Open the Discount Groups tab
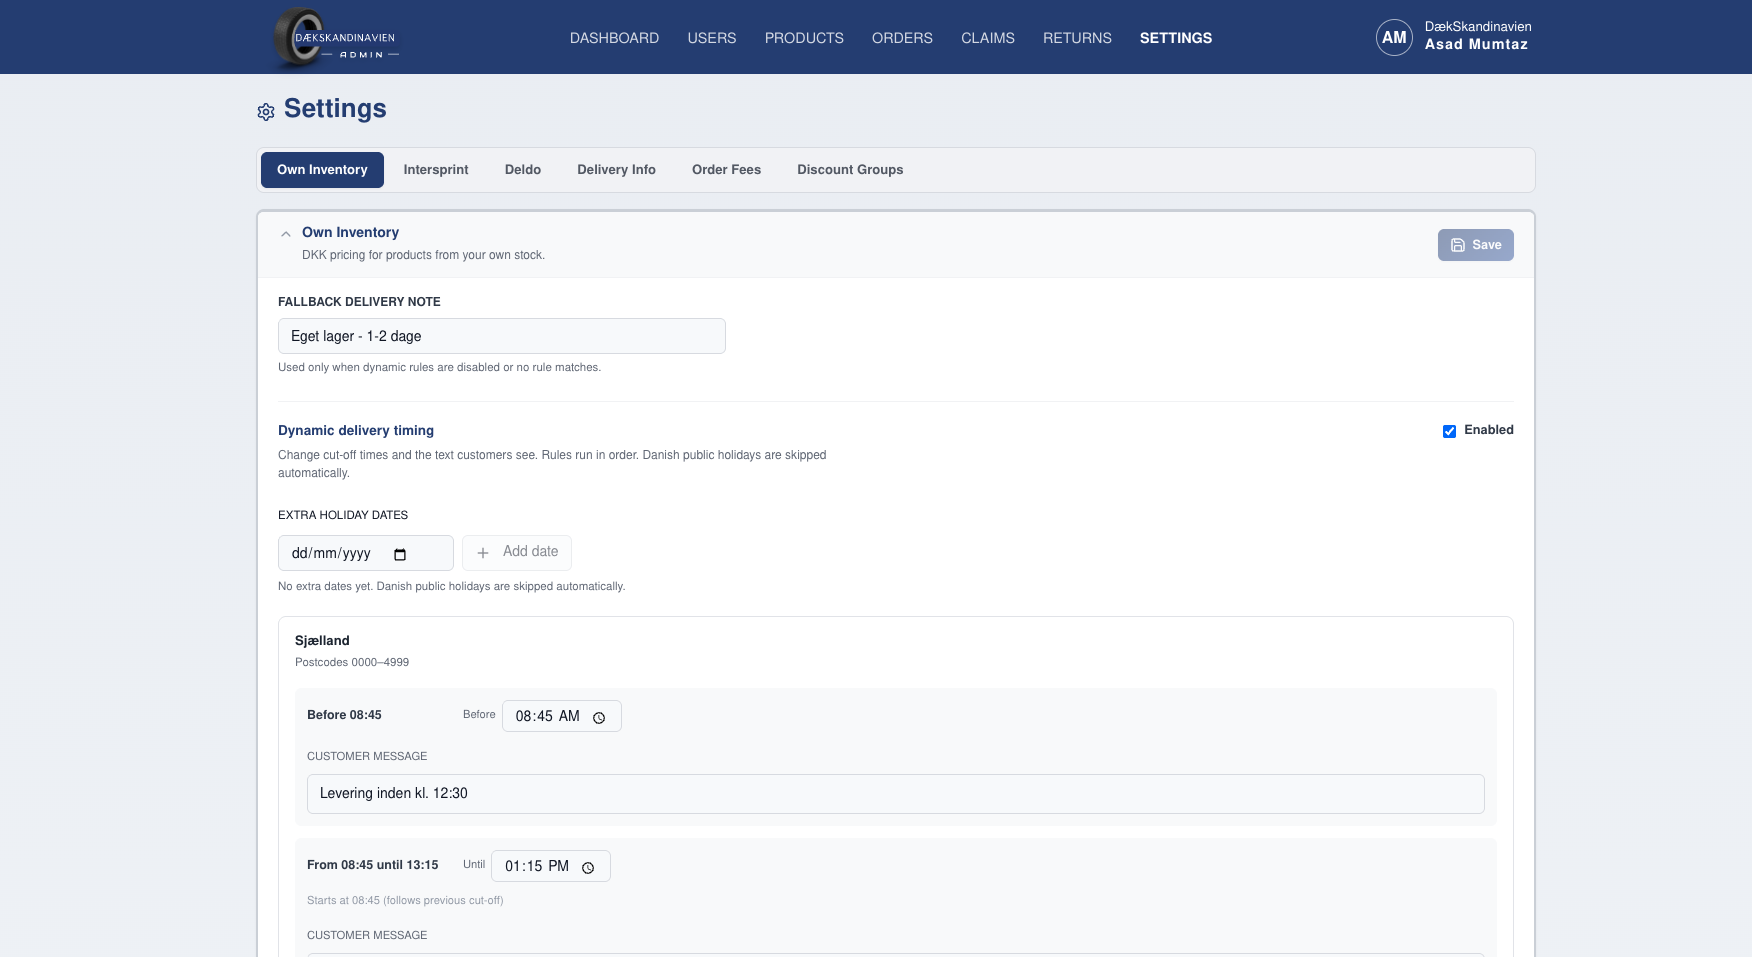1752x957 pixels. coord(850,170)
